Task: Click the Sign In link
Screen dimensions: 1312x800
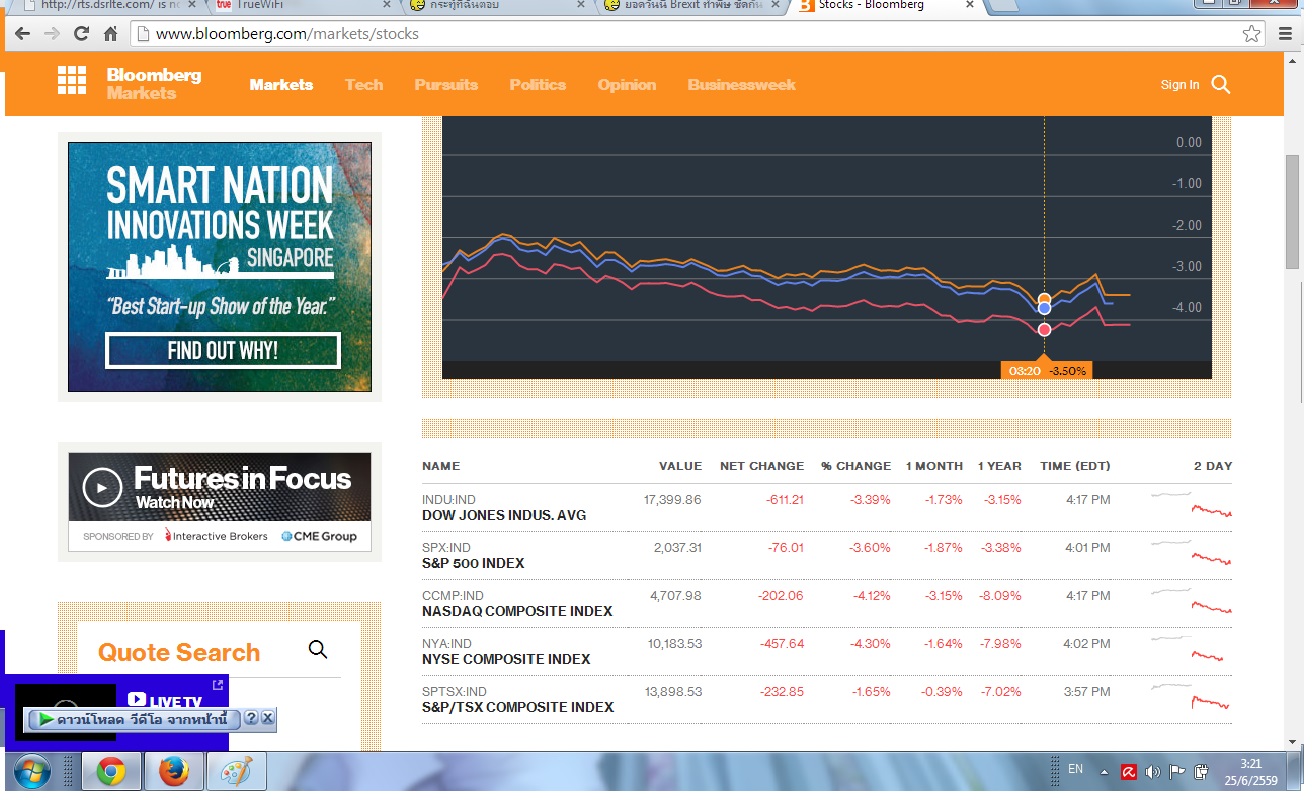Action: (x=1180, y=85)
